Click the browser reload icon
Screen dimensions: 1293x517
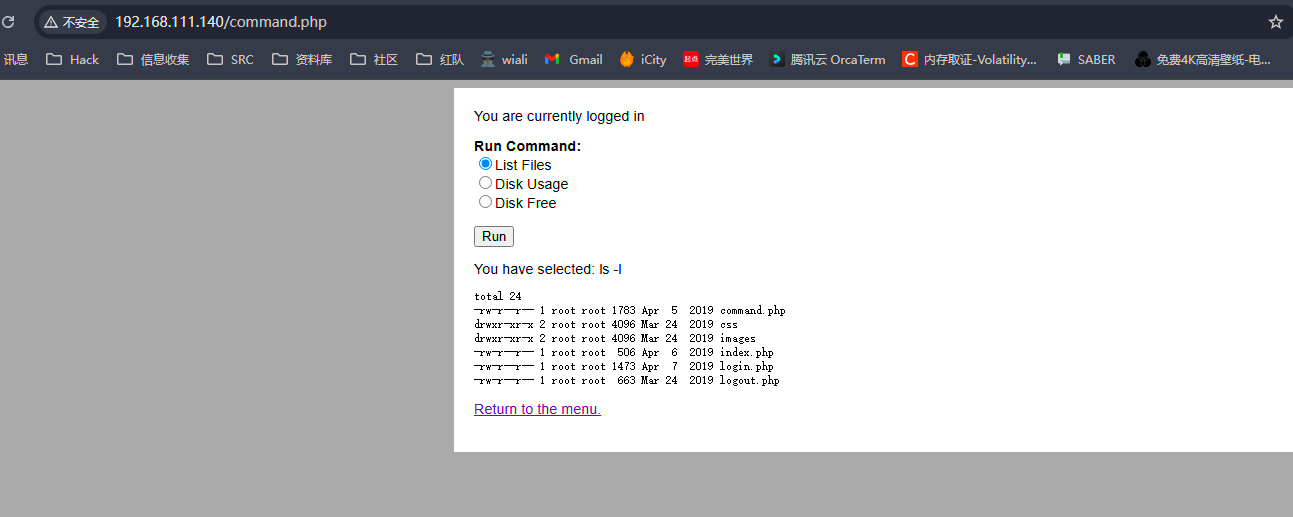(x=8, y=22)
